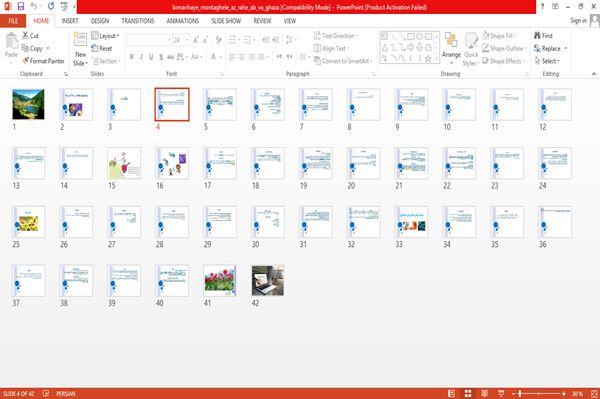Toggle Italic formatting

pos(141,57)
